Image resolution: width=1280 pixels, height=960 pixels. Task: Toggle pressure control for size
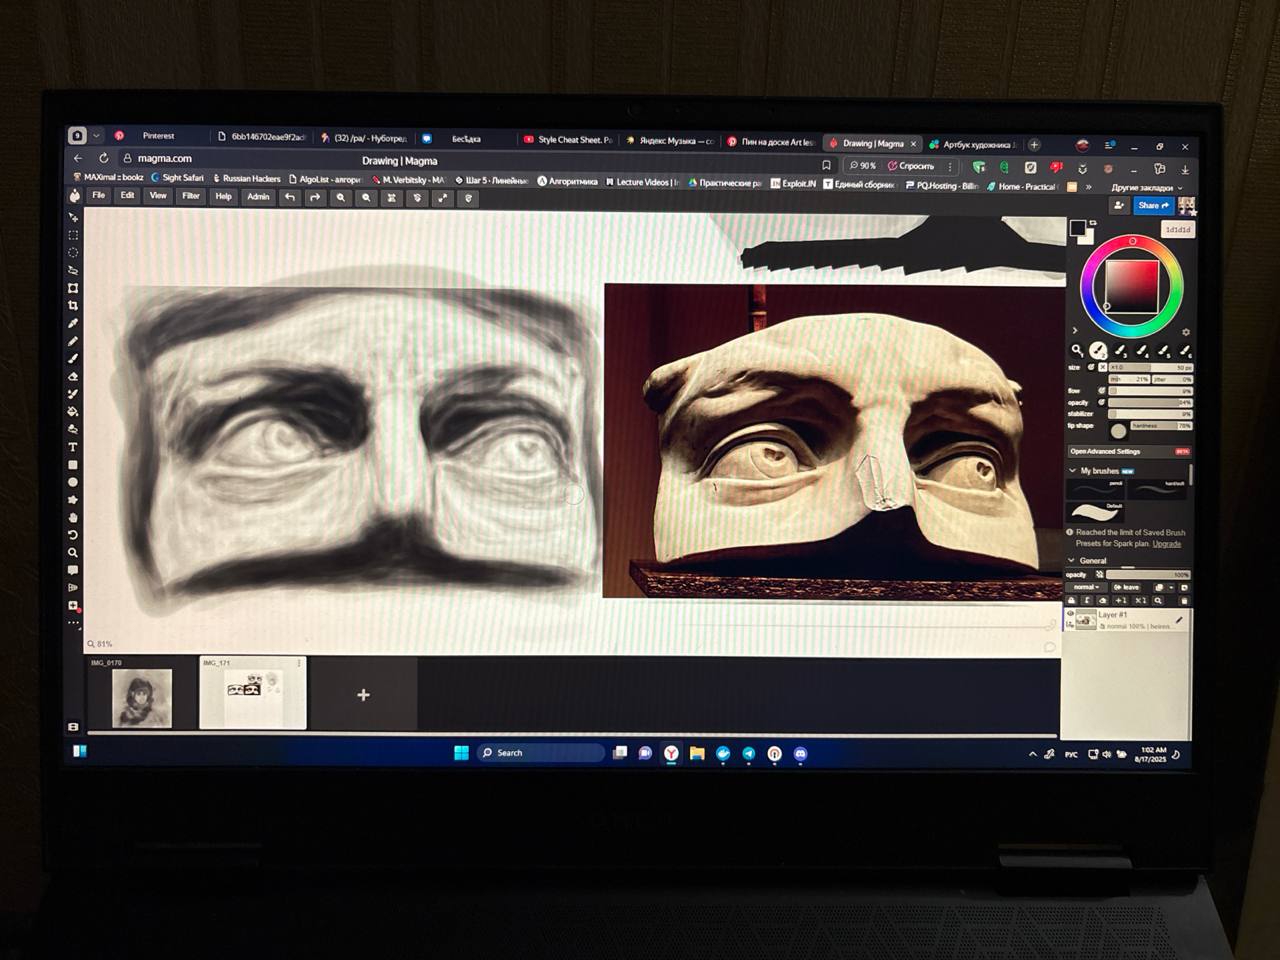(1091, 367)
